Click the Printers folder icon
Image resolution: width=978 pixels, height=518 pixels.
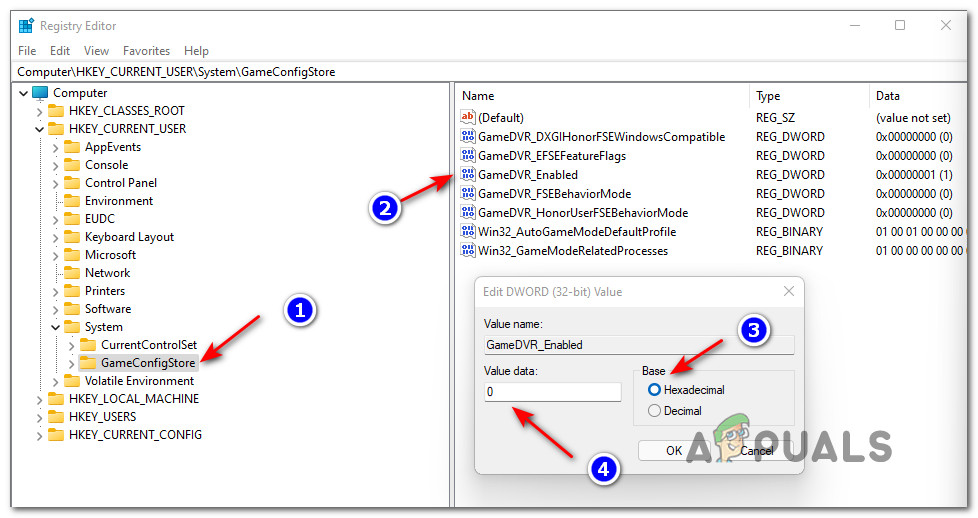[72, 291]
